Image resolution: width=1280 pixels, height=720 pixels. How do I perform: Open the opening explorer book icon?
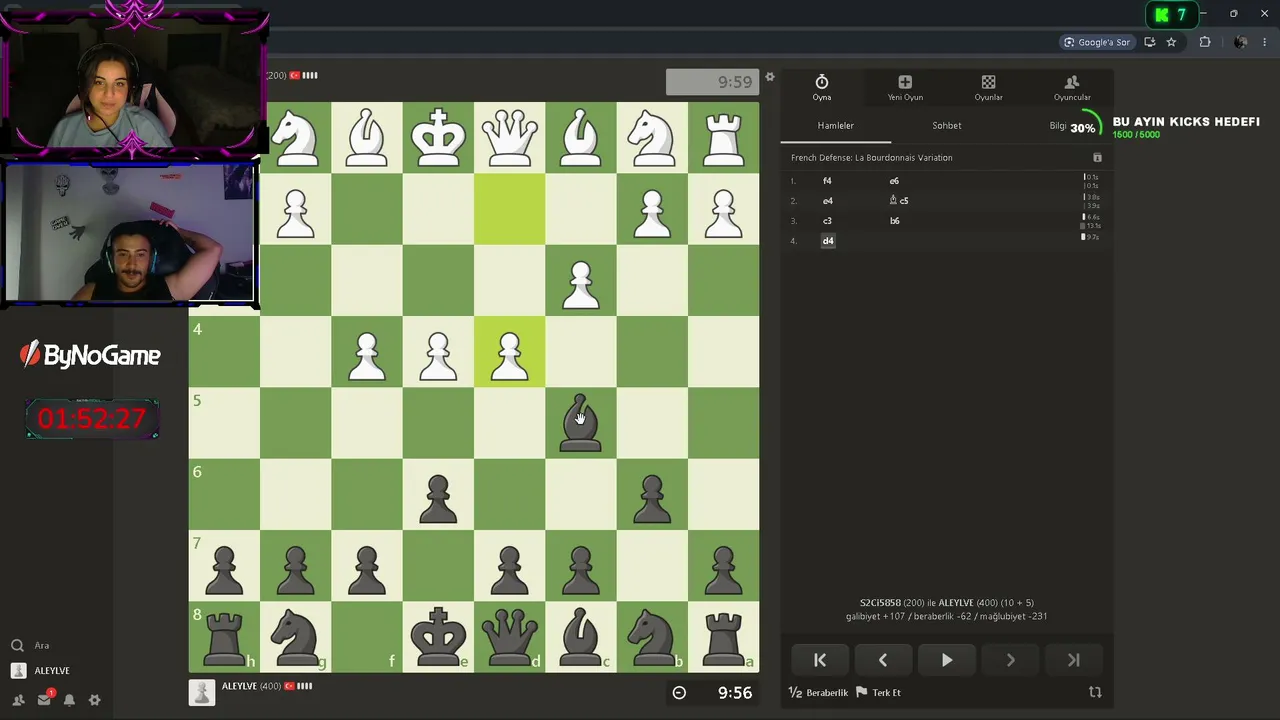1097,158
